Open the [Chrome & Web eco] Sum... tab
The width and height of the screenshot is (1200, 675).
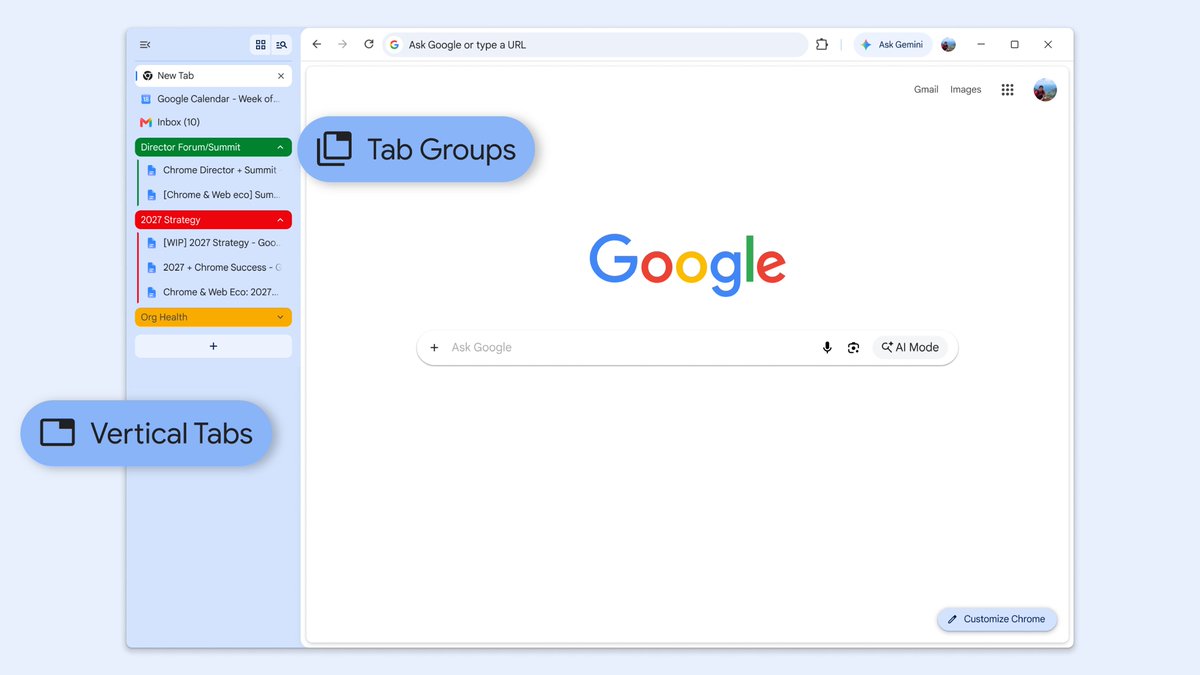click(216, 195)
